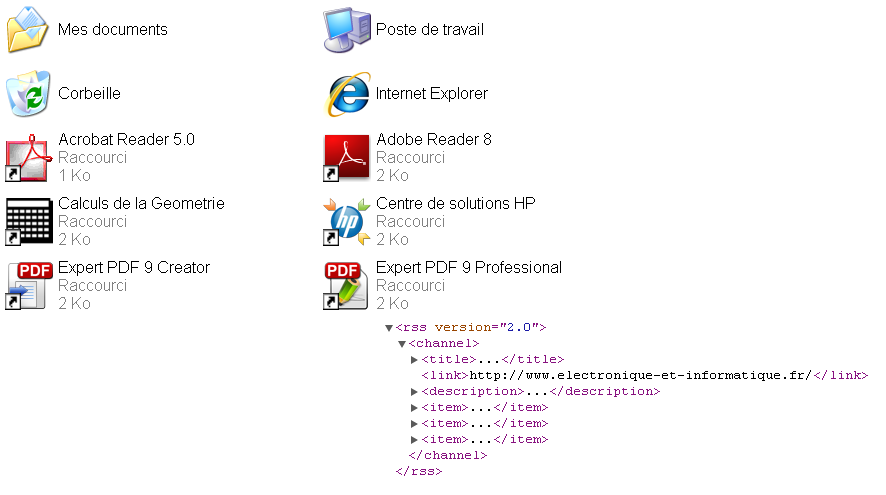Open the Centre de solutions HP icon
The image size is (886, 495).
(346, 222)
